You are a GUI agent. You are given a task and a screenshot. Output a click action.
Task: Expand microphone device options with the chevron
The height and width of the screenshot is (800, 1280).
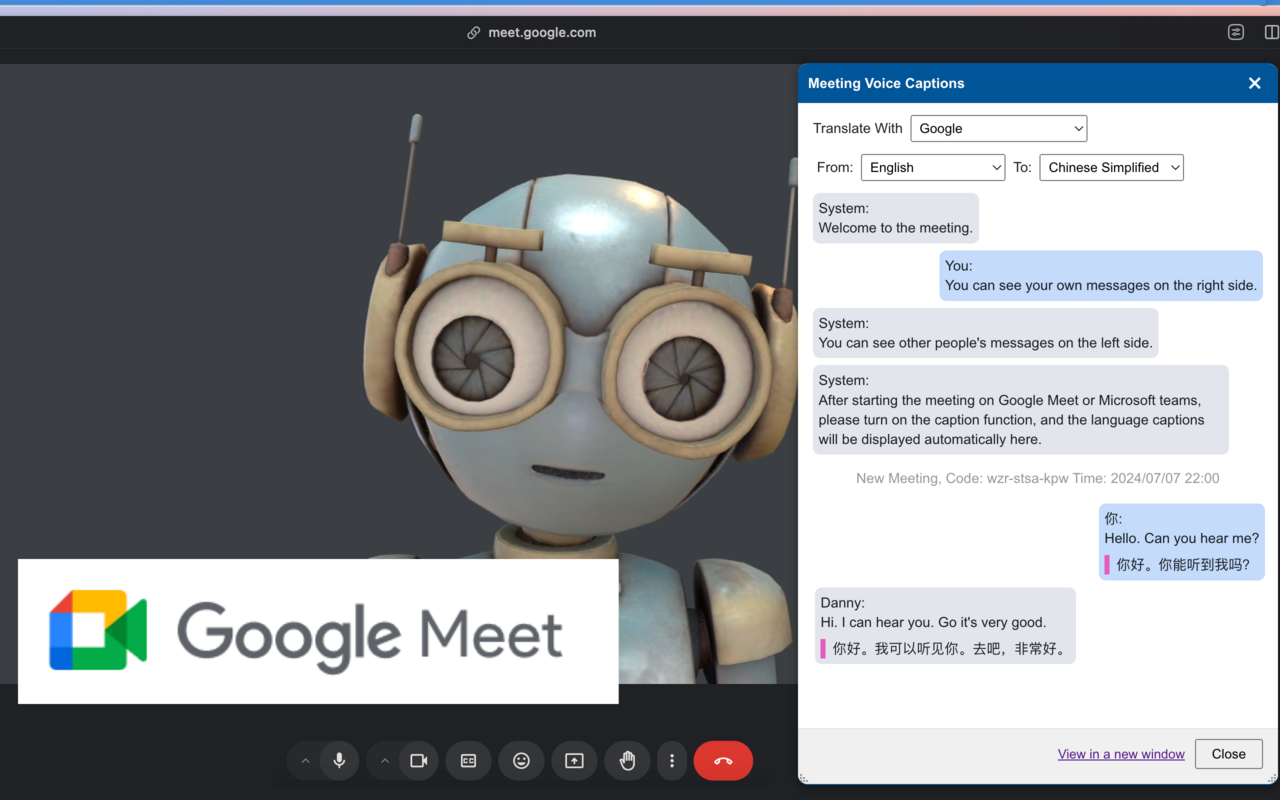305,760
